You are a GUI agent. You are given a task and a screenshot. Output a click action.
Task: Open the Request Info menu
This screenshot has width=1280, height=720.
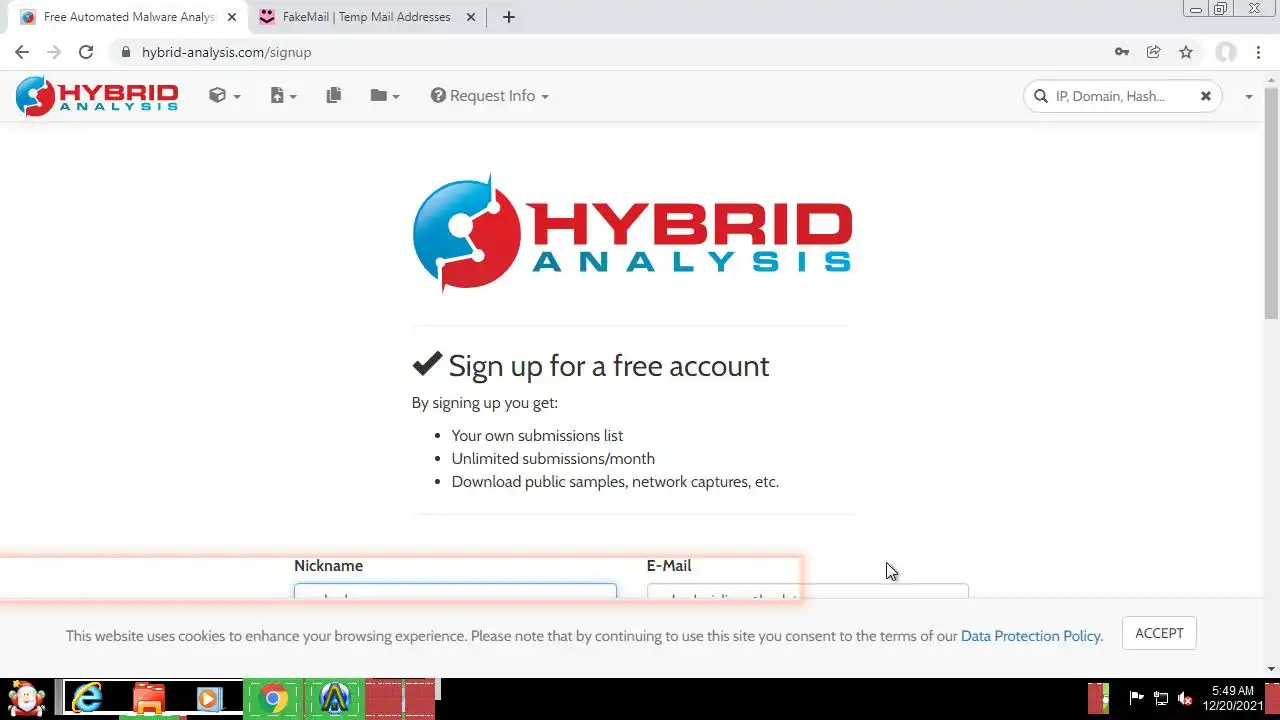coord(490,96)
